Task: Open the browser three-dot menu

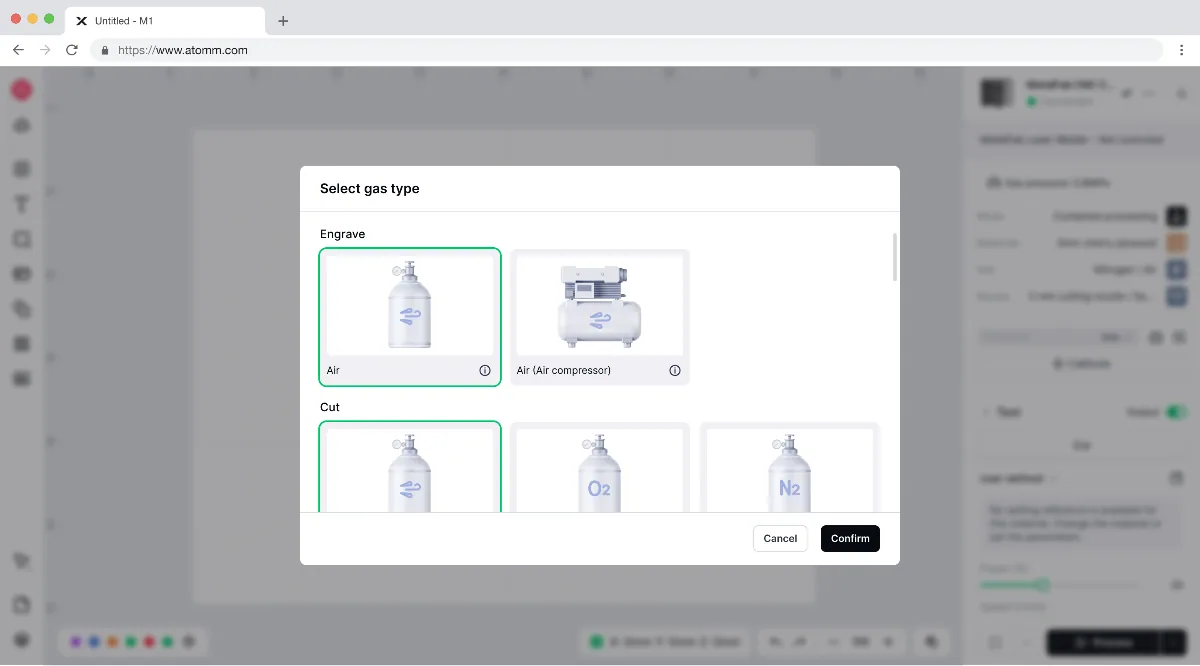Action: [x=1181, y=49]
